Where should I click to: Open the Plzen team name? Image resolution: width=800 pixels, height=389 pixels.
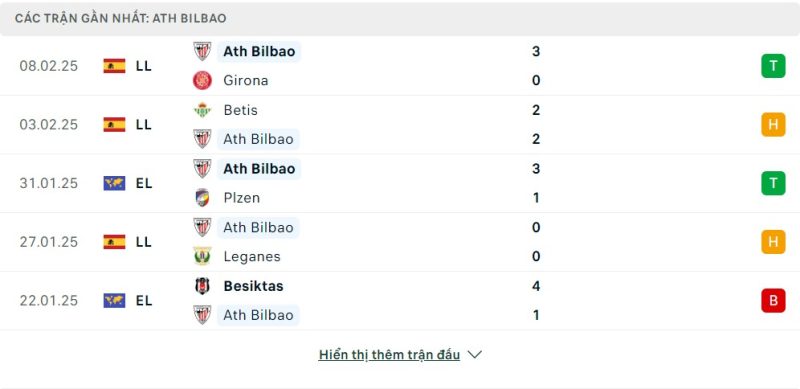click(x=242, y=198)
